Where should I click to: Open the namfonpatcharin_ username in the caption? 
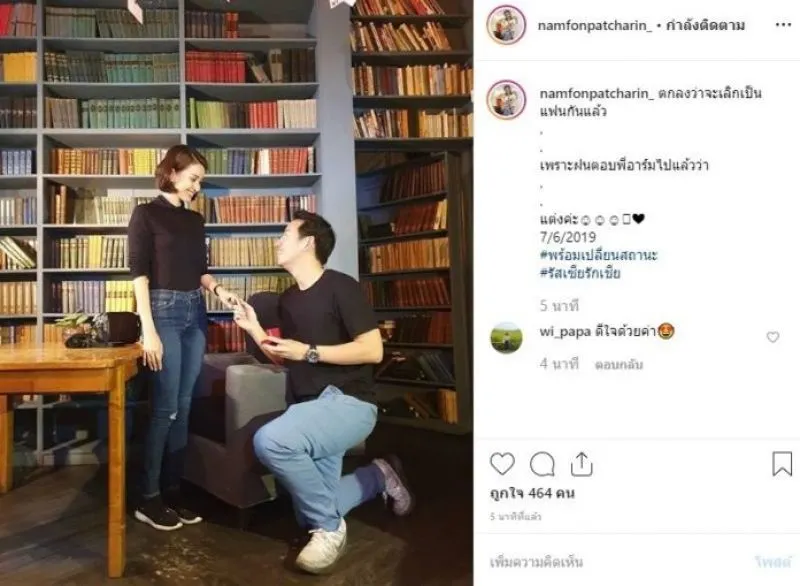596,93
